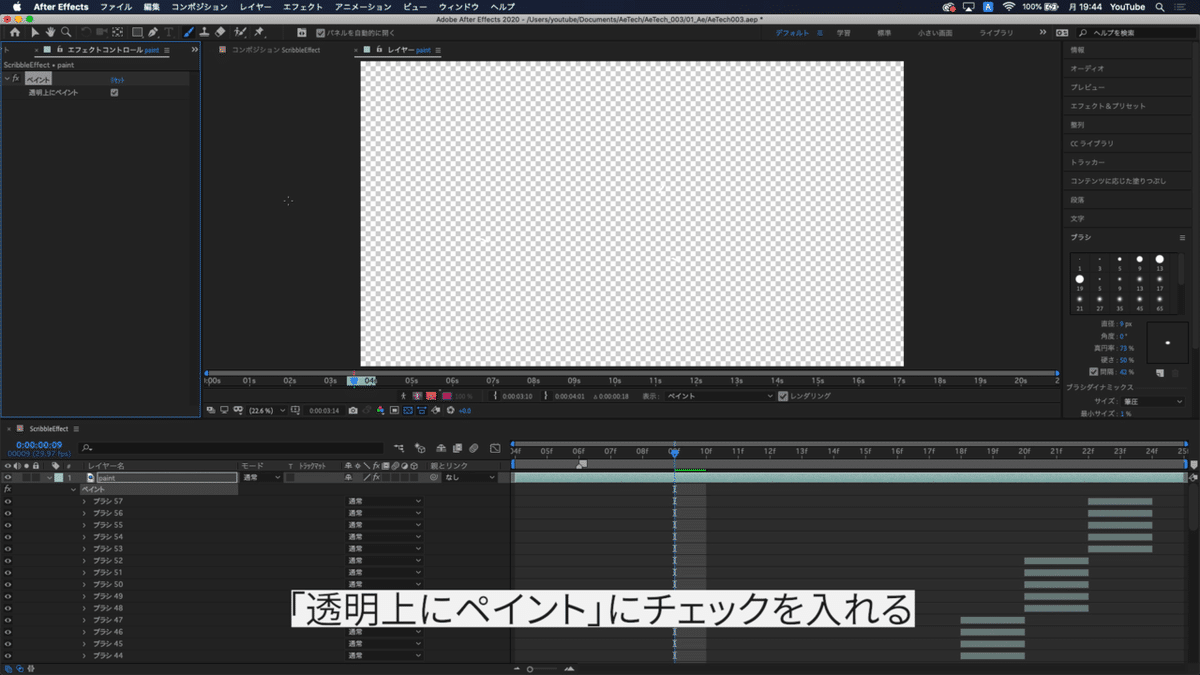
Task: Switch to the Hand tool
Action: [50, 32]
